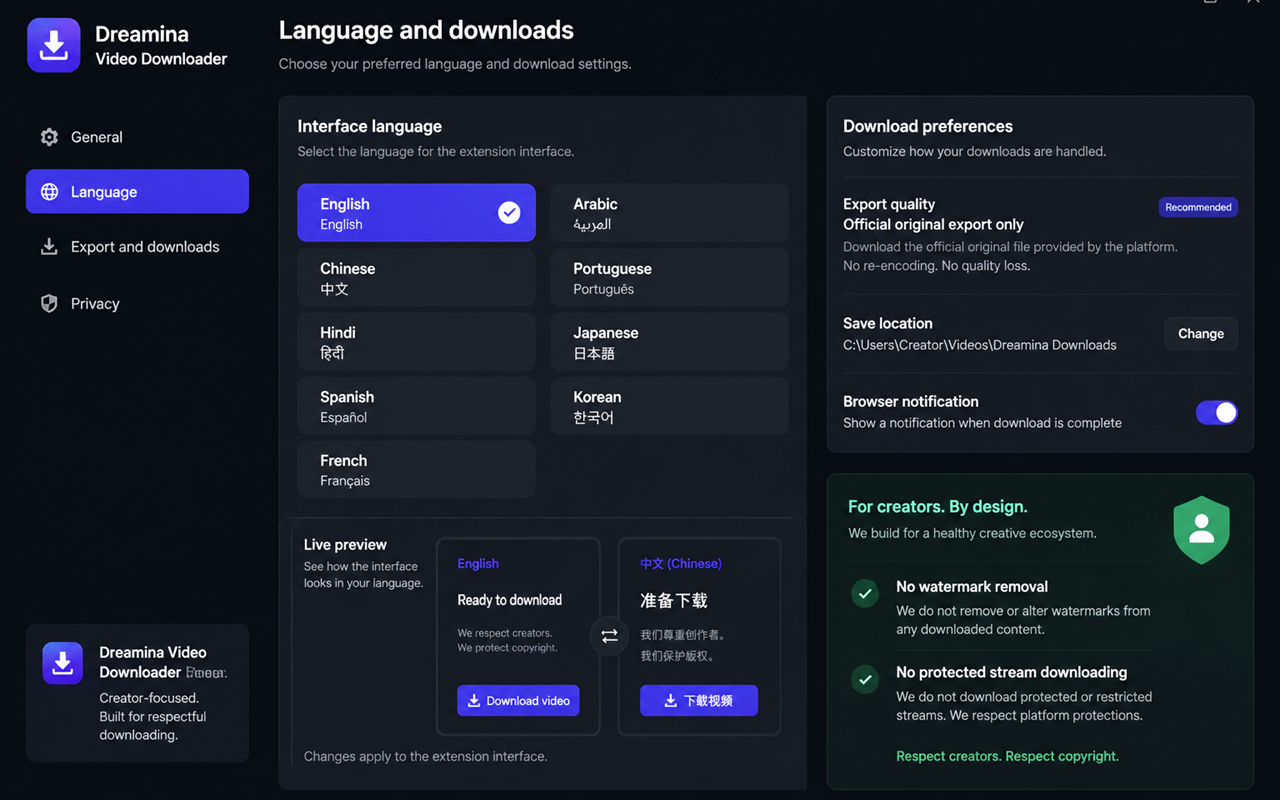Viewport: 1280px width, 800px height.
Task: Click the 'Language and downloads' heading
Action: coord(426,30)
